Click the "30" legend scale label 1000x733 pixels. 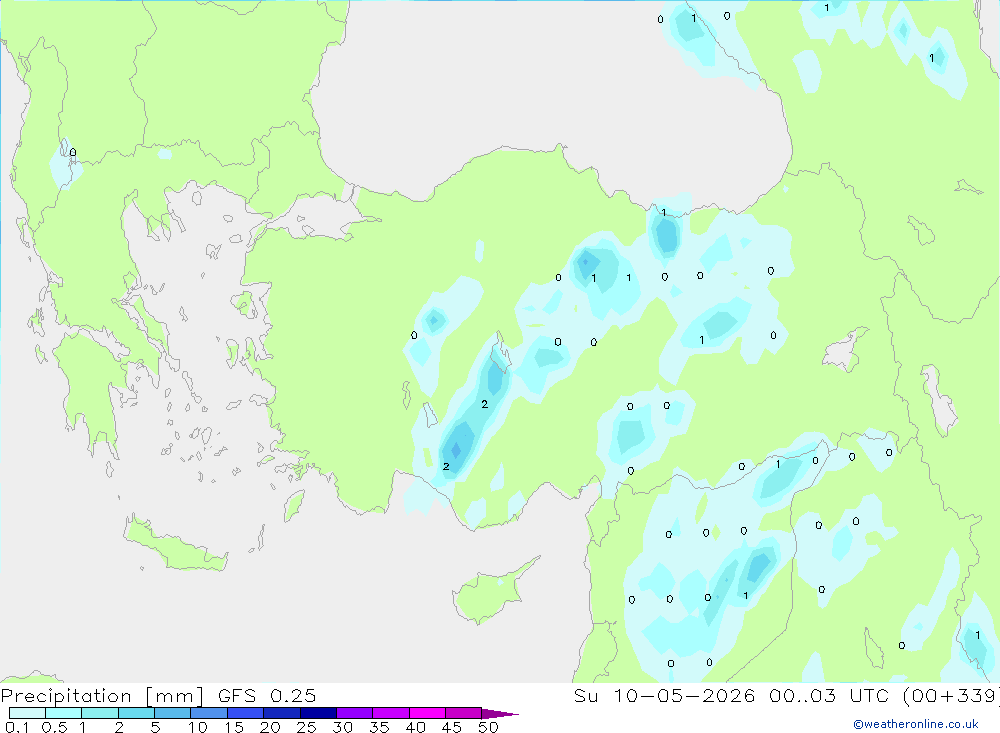(343, 727)
